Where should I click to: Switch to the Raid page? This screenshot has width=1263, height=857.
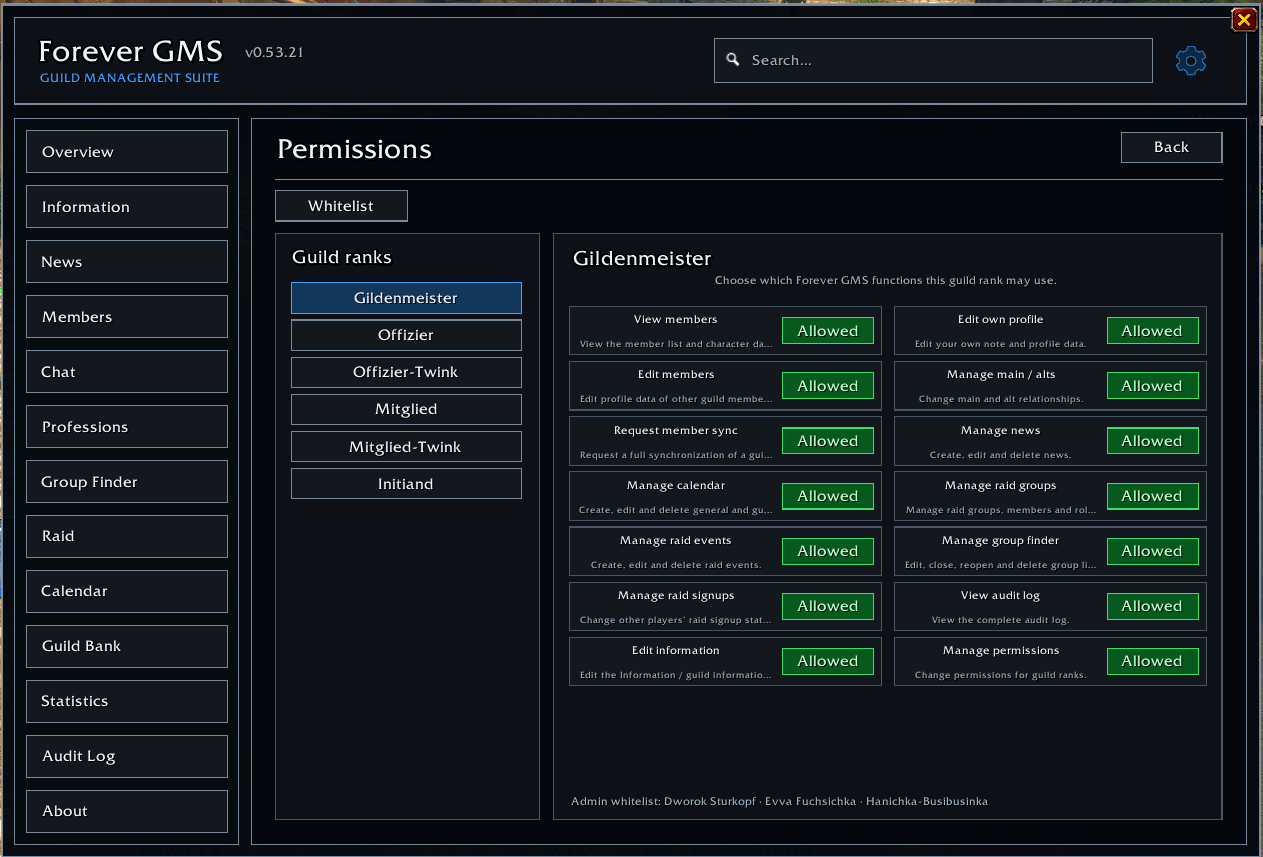tap(127, 536)
